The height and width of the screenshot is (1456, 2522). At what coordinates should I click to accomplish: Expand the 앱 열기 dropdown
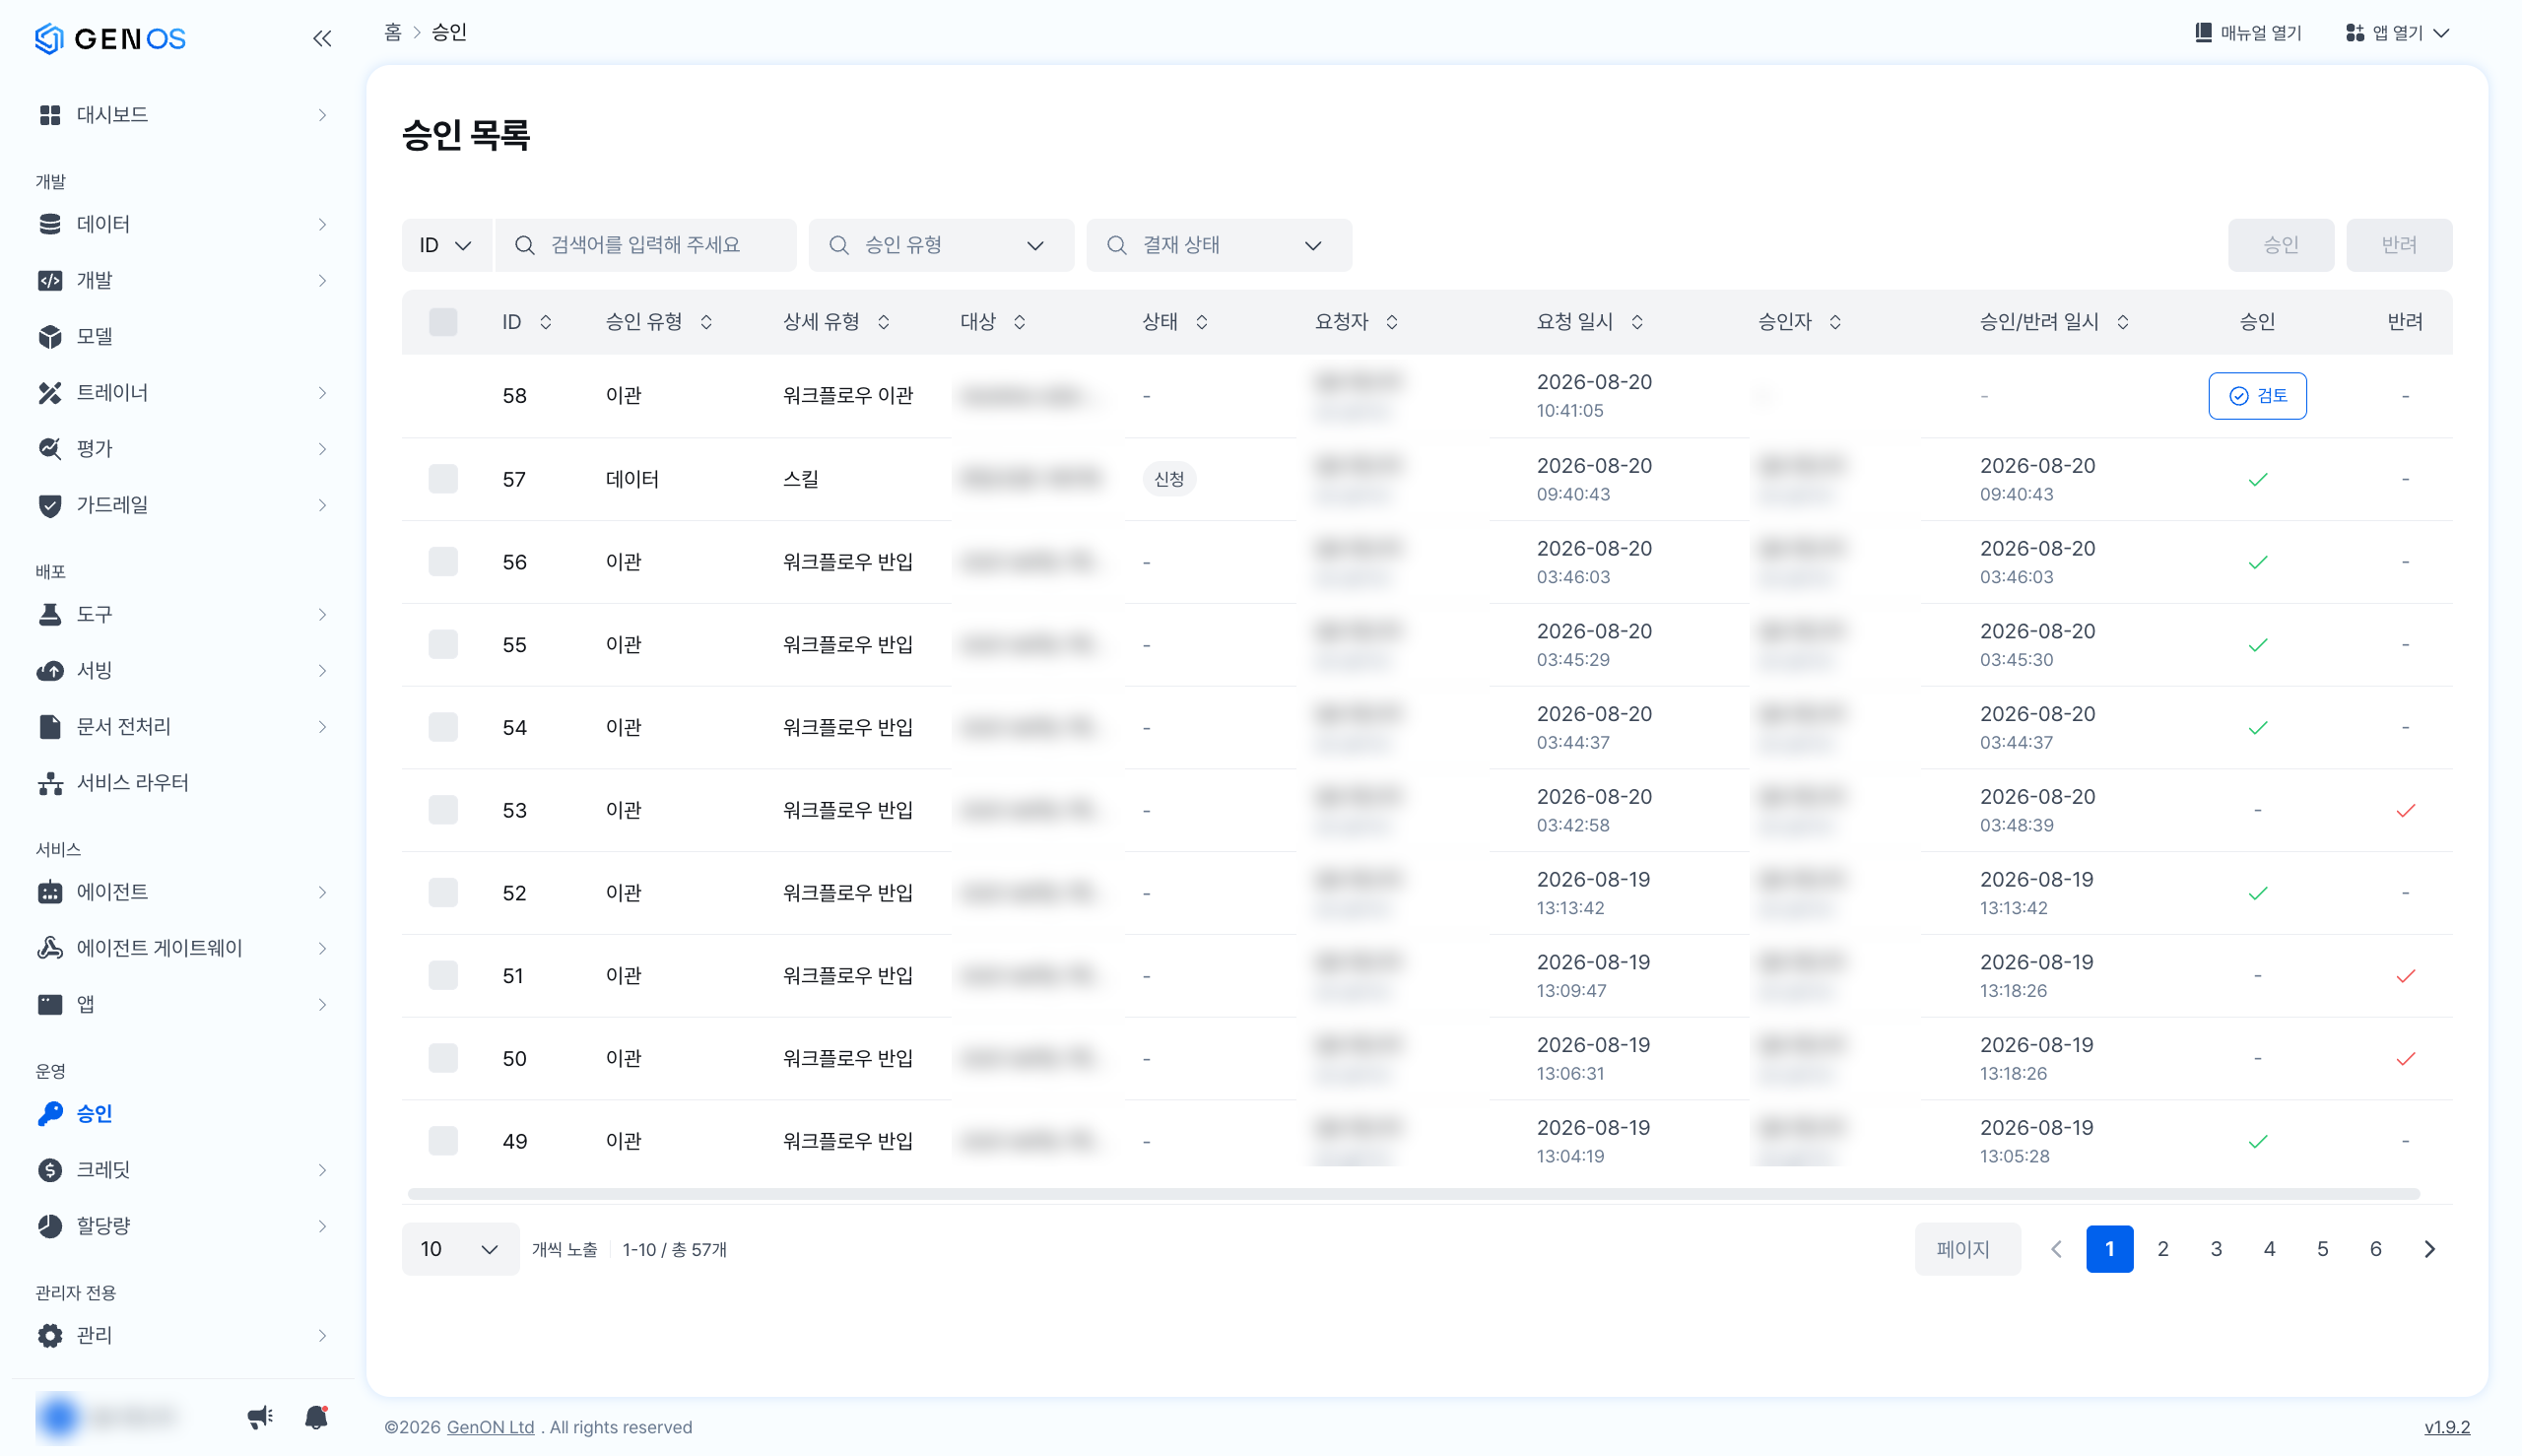(x=2397, y=33)
